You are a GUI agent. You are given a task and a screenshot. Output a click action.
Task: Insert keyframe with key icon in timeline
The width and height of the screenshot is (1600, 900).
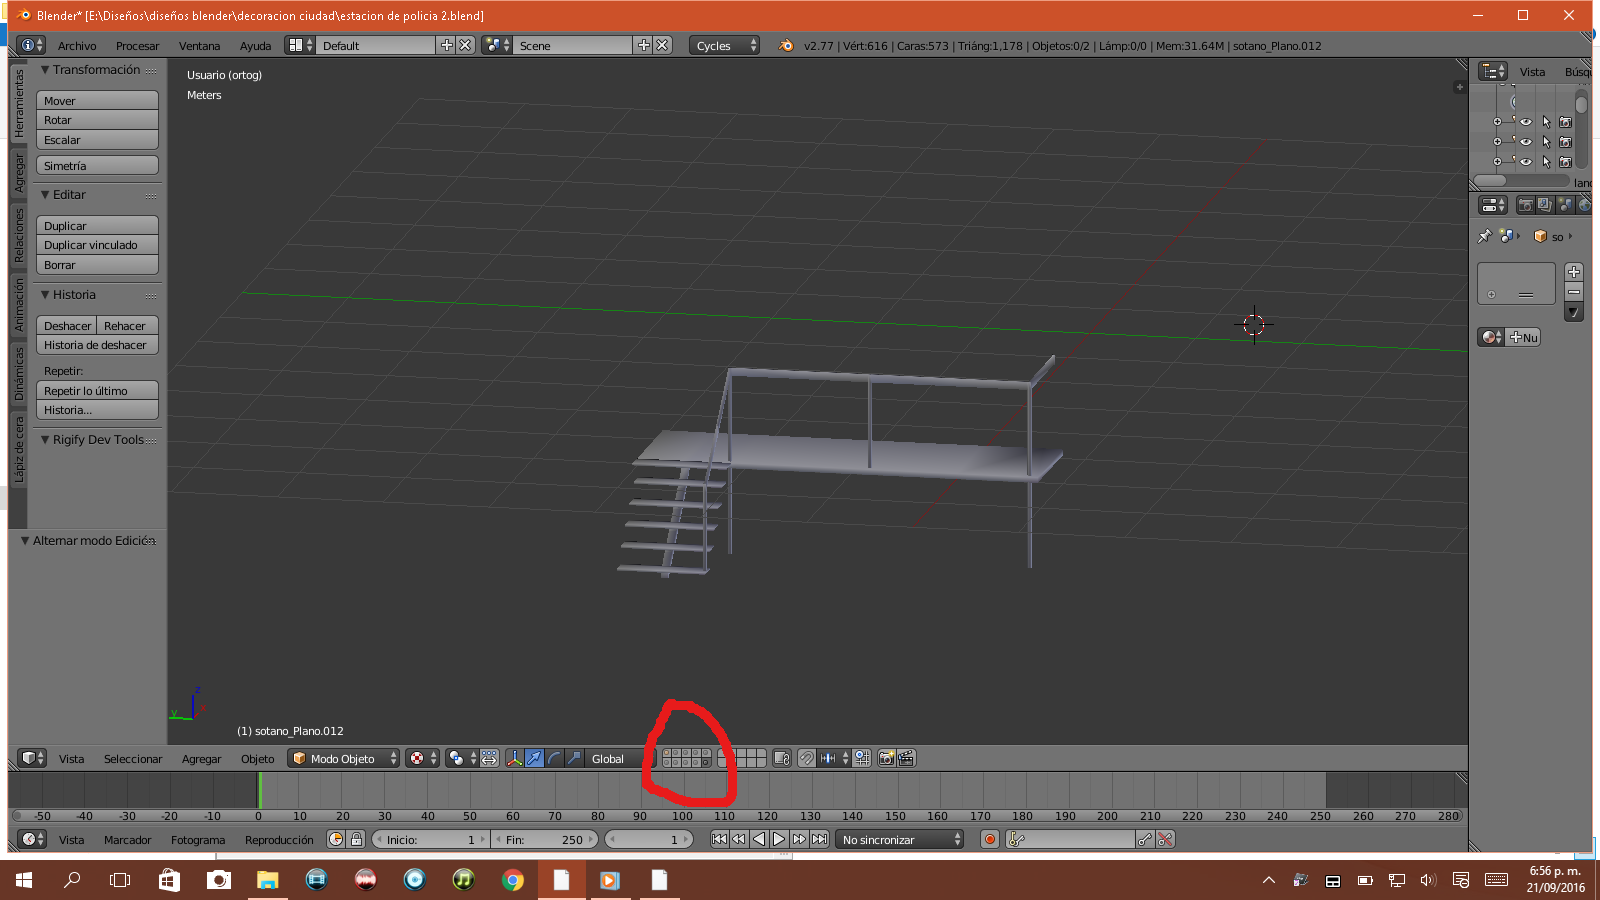1145,839
